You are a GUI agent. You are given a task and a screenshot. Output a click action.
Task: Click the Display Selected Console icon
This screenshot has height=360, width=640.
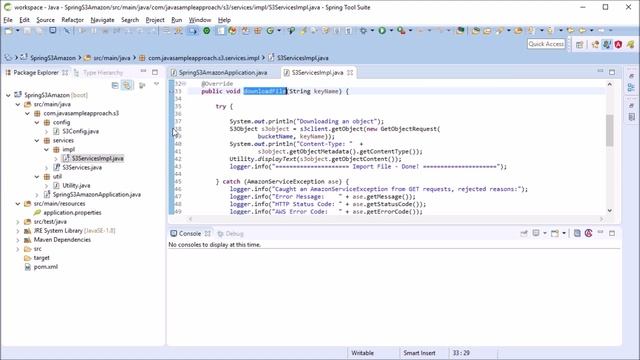[x=536, y=233]
